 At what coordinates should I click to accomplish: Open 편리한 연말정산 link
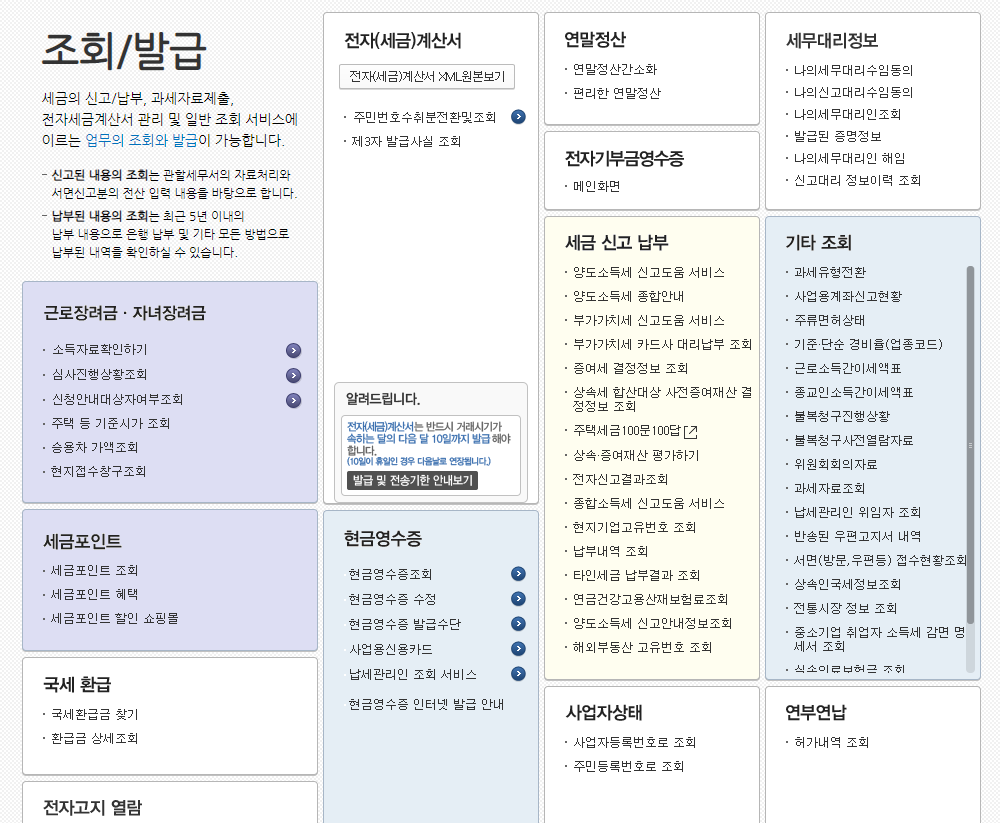[617, 94]
